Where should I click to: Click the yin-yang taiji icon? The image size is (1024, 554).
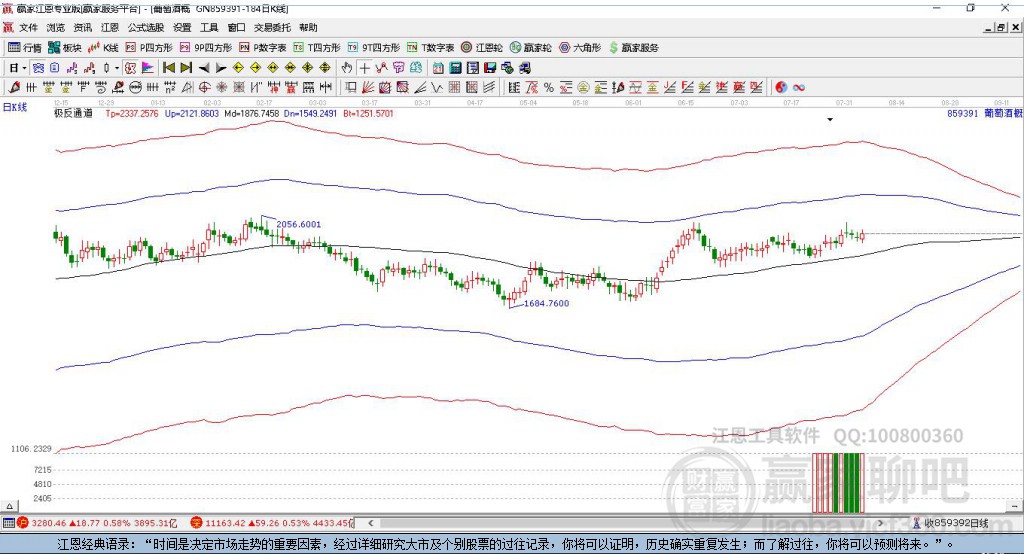(781, 87)
